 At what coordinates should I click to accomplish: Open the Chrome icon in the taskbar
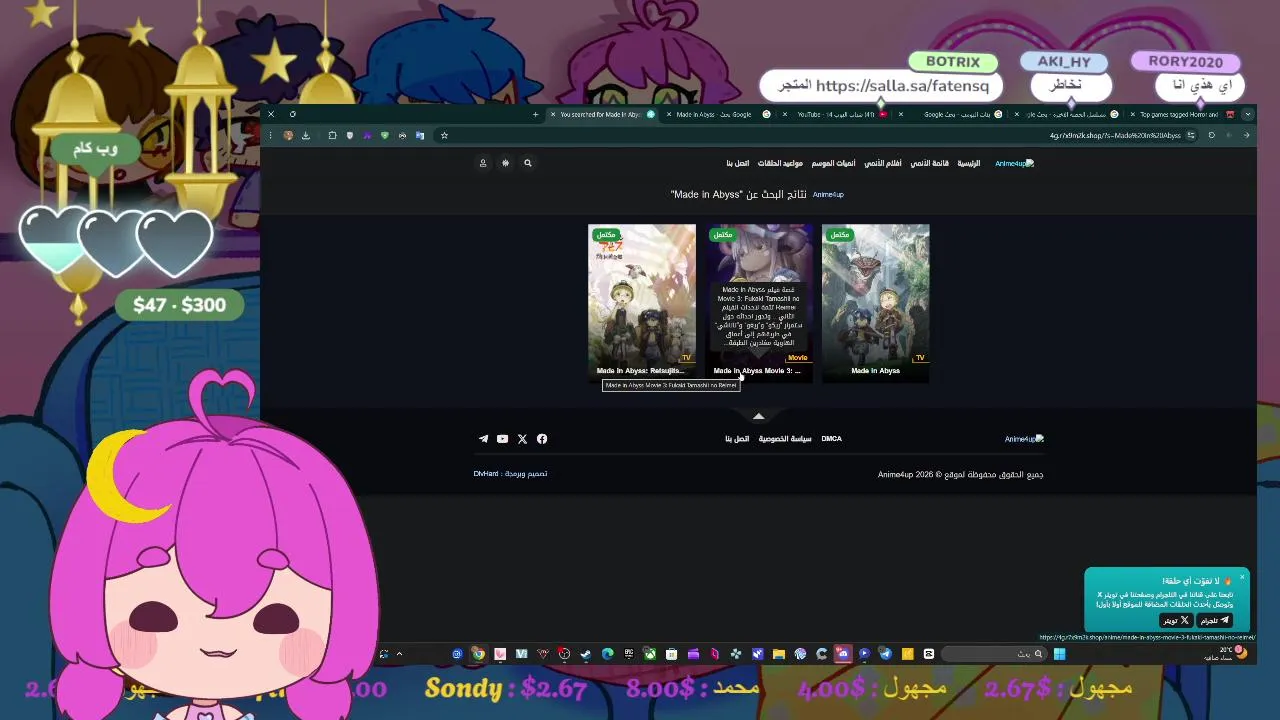pyautogui.click(x=478, y=654)
